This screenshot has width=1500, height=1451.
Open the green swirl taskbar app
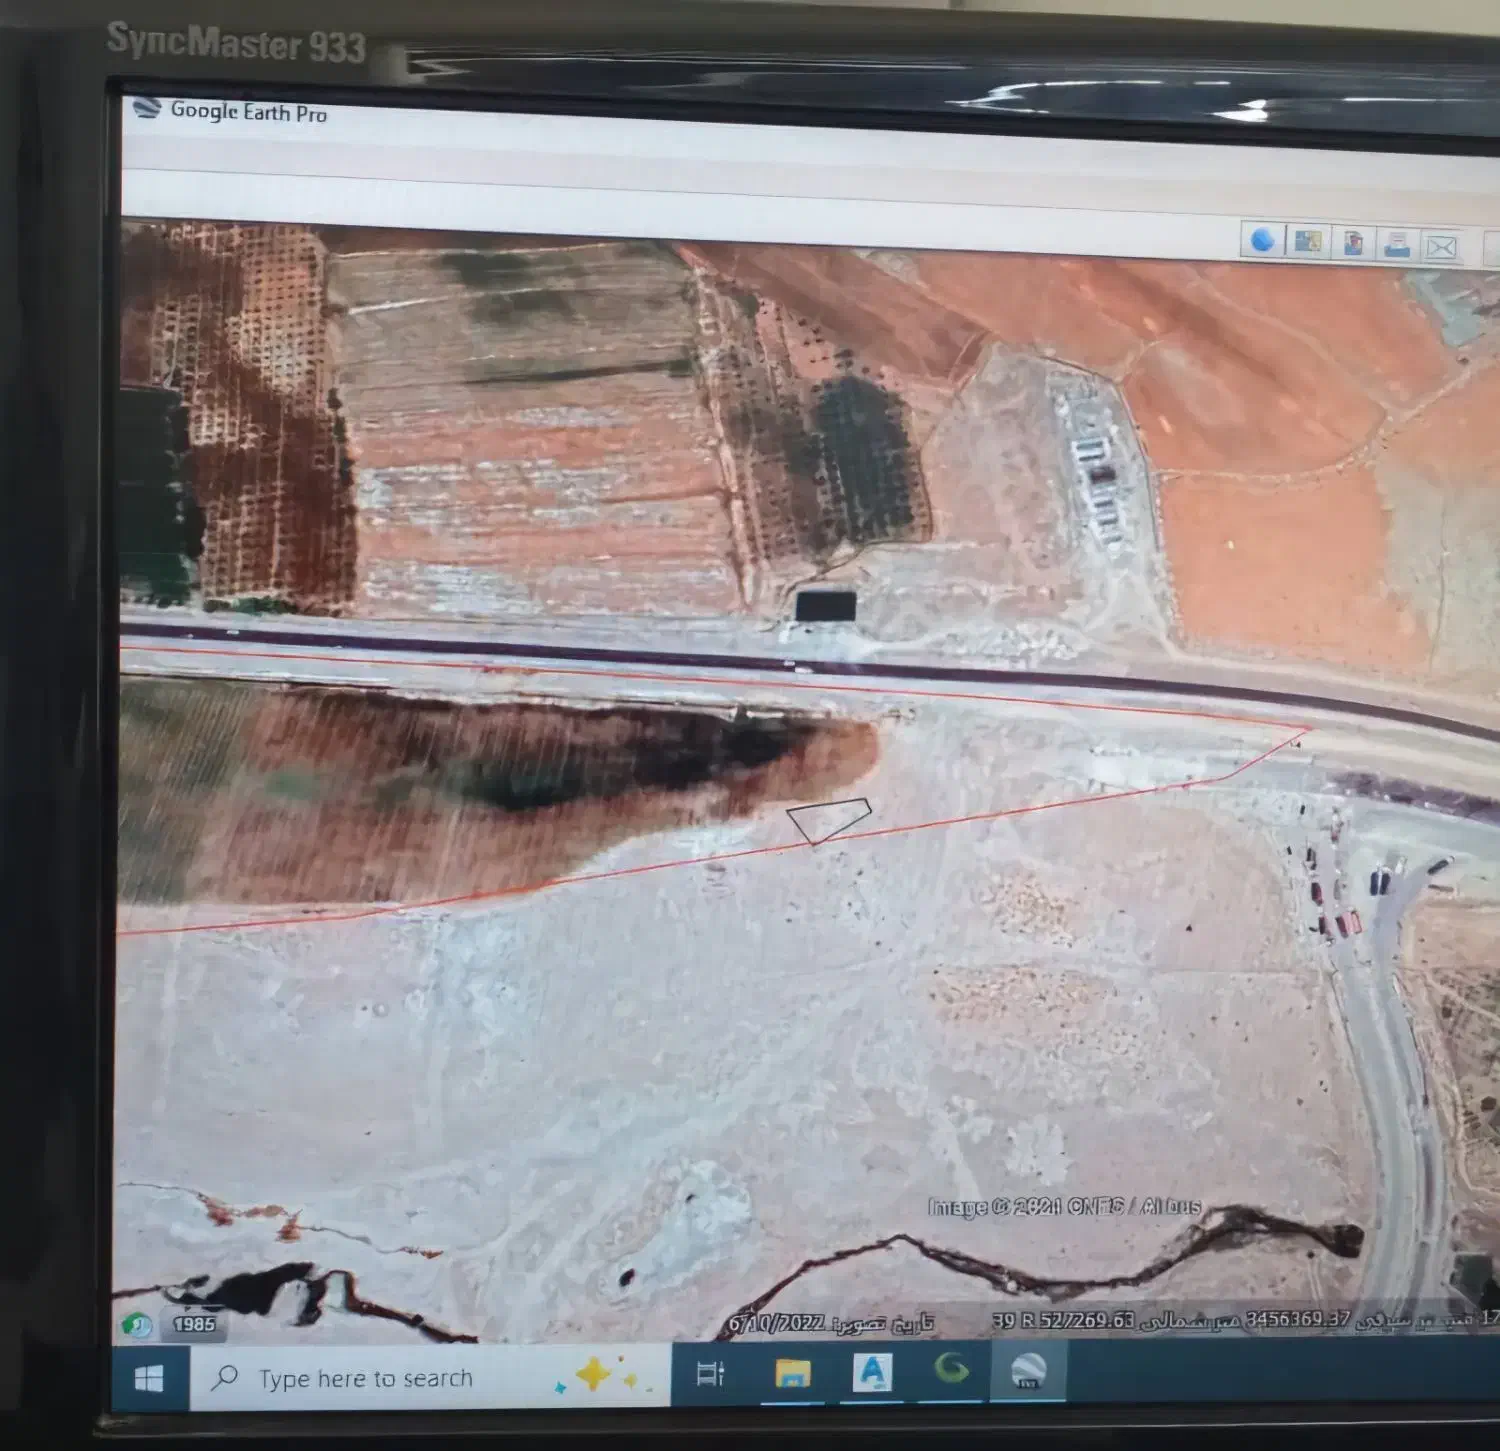[950, 1369]
